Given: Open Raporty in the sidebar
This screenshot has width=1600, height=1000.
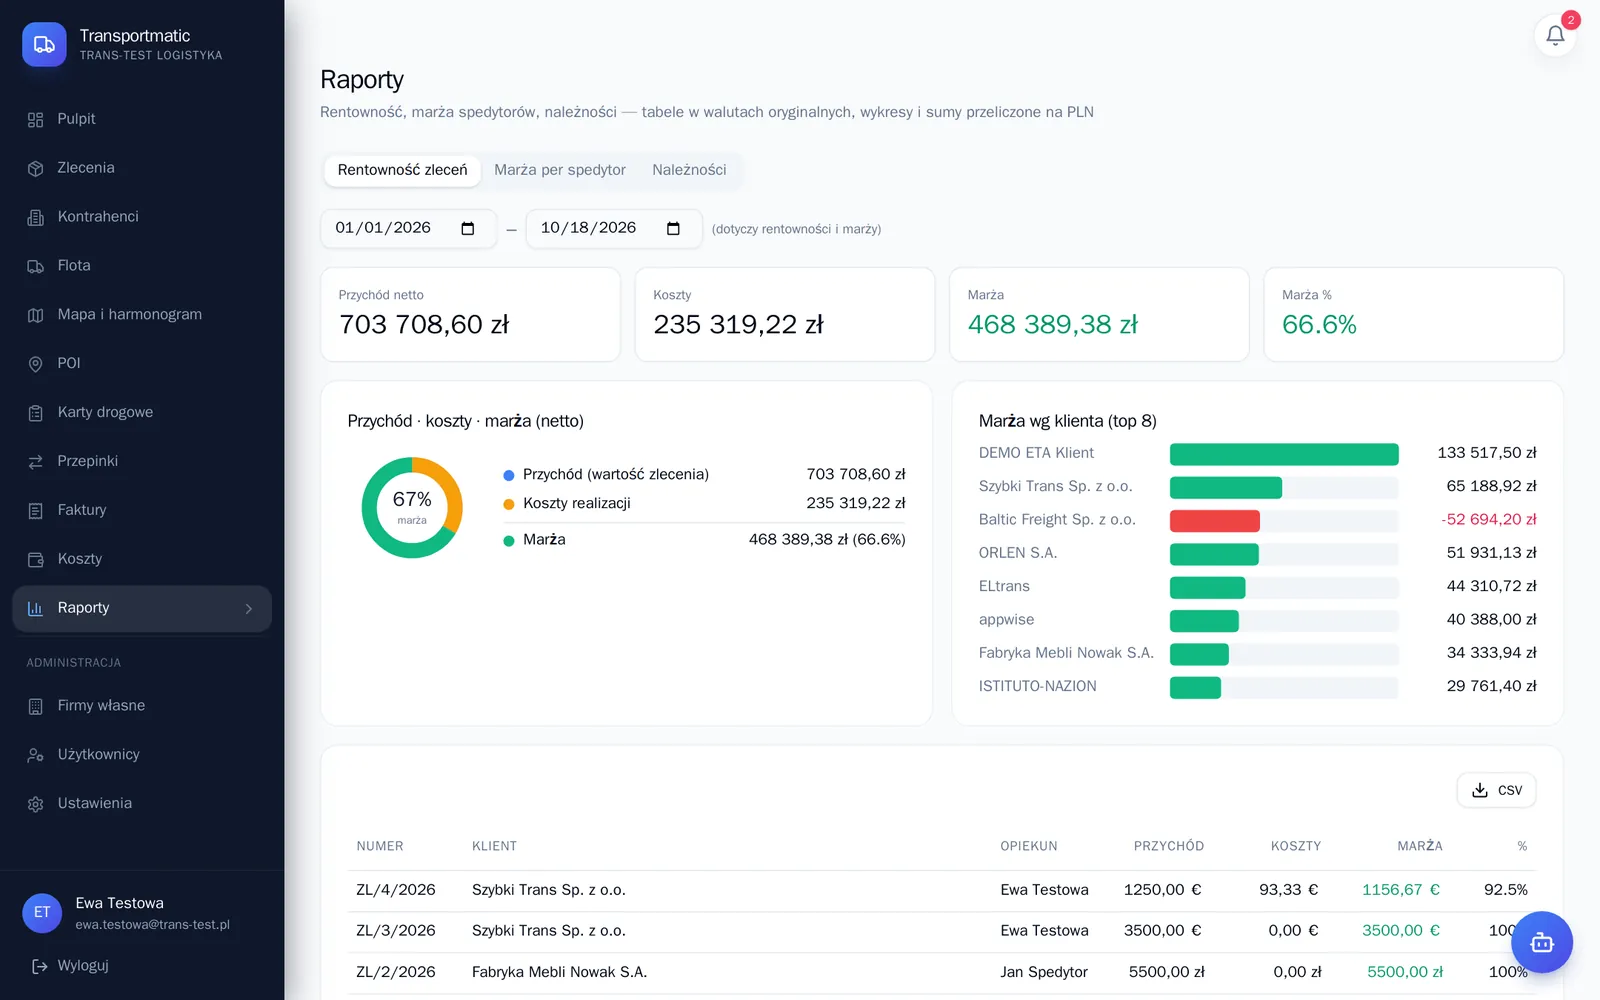Looking at the screenshot, I should click(142, 608).
